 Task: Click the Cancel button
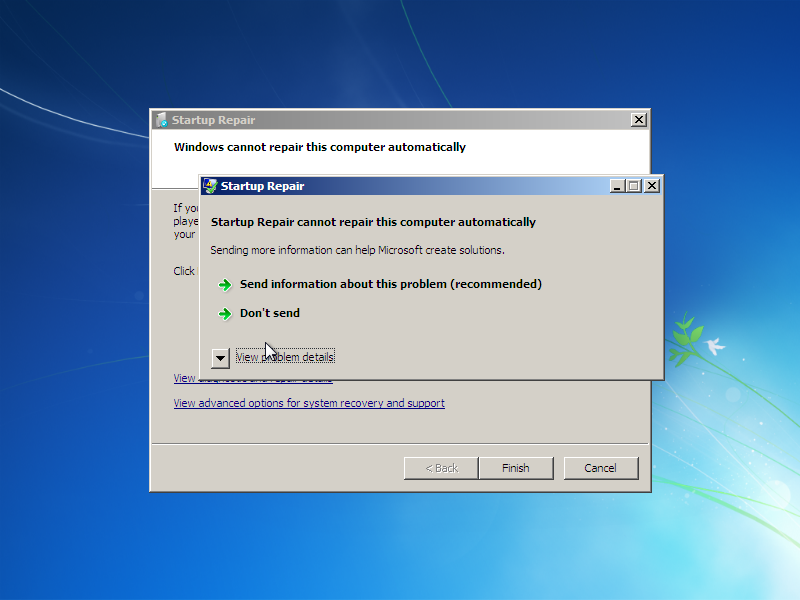[601, 468]
